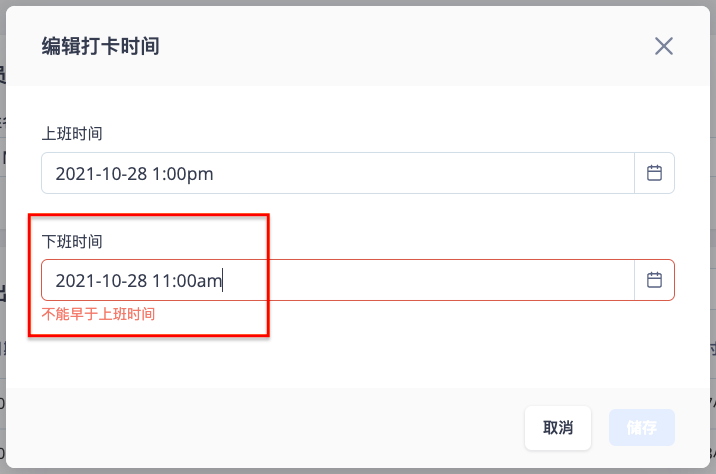
Task: Place cursor on 1:00pm in clock-in field
Action: (183, 174)
